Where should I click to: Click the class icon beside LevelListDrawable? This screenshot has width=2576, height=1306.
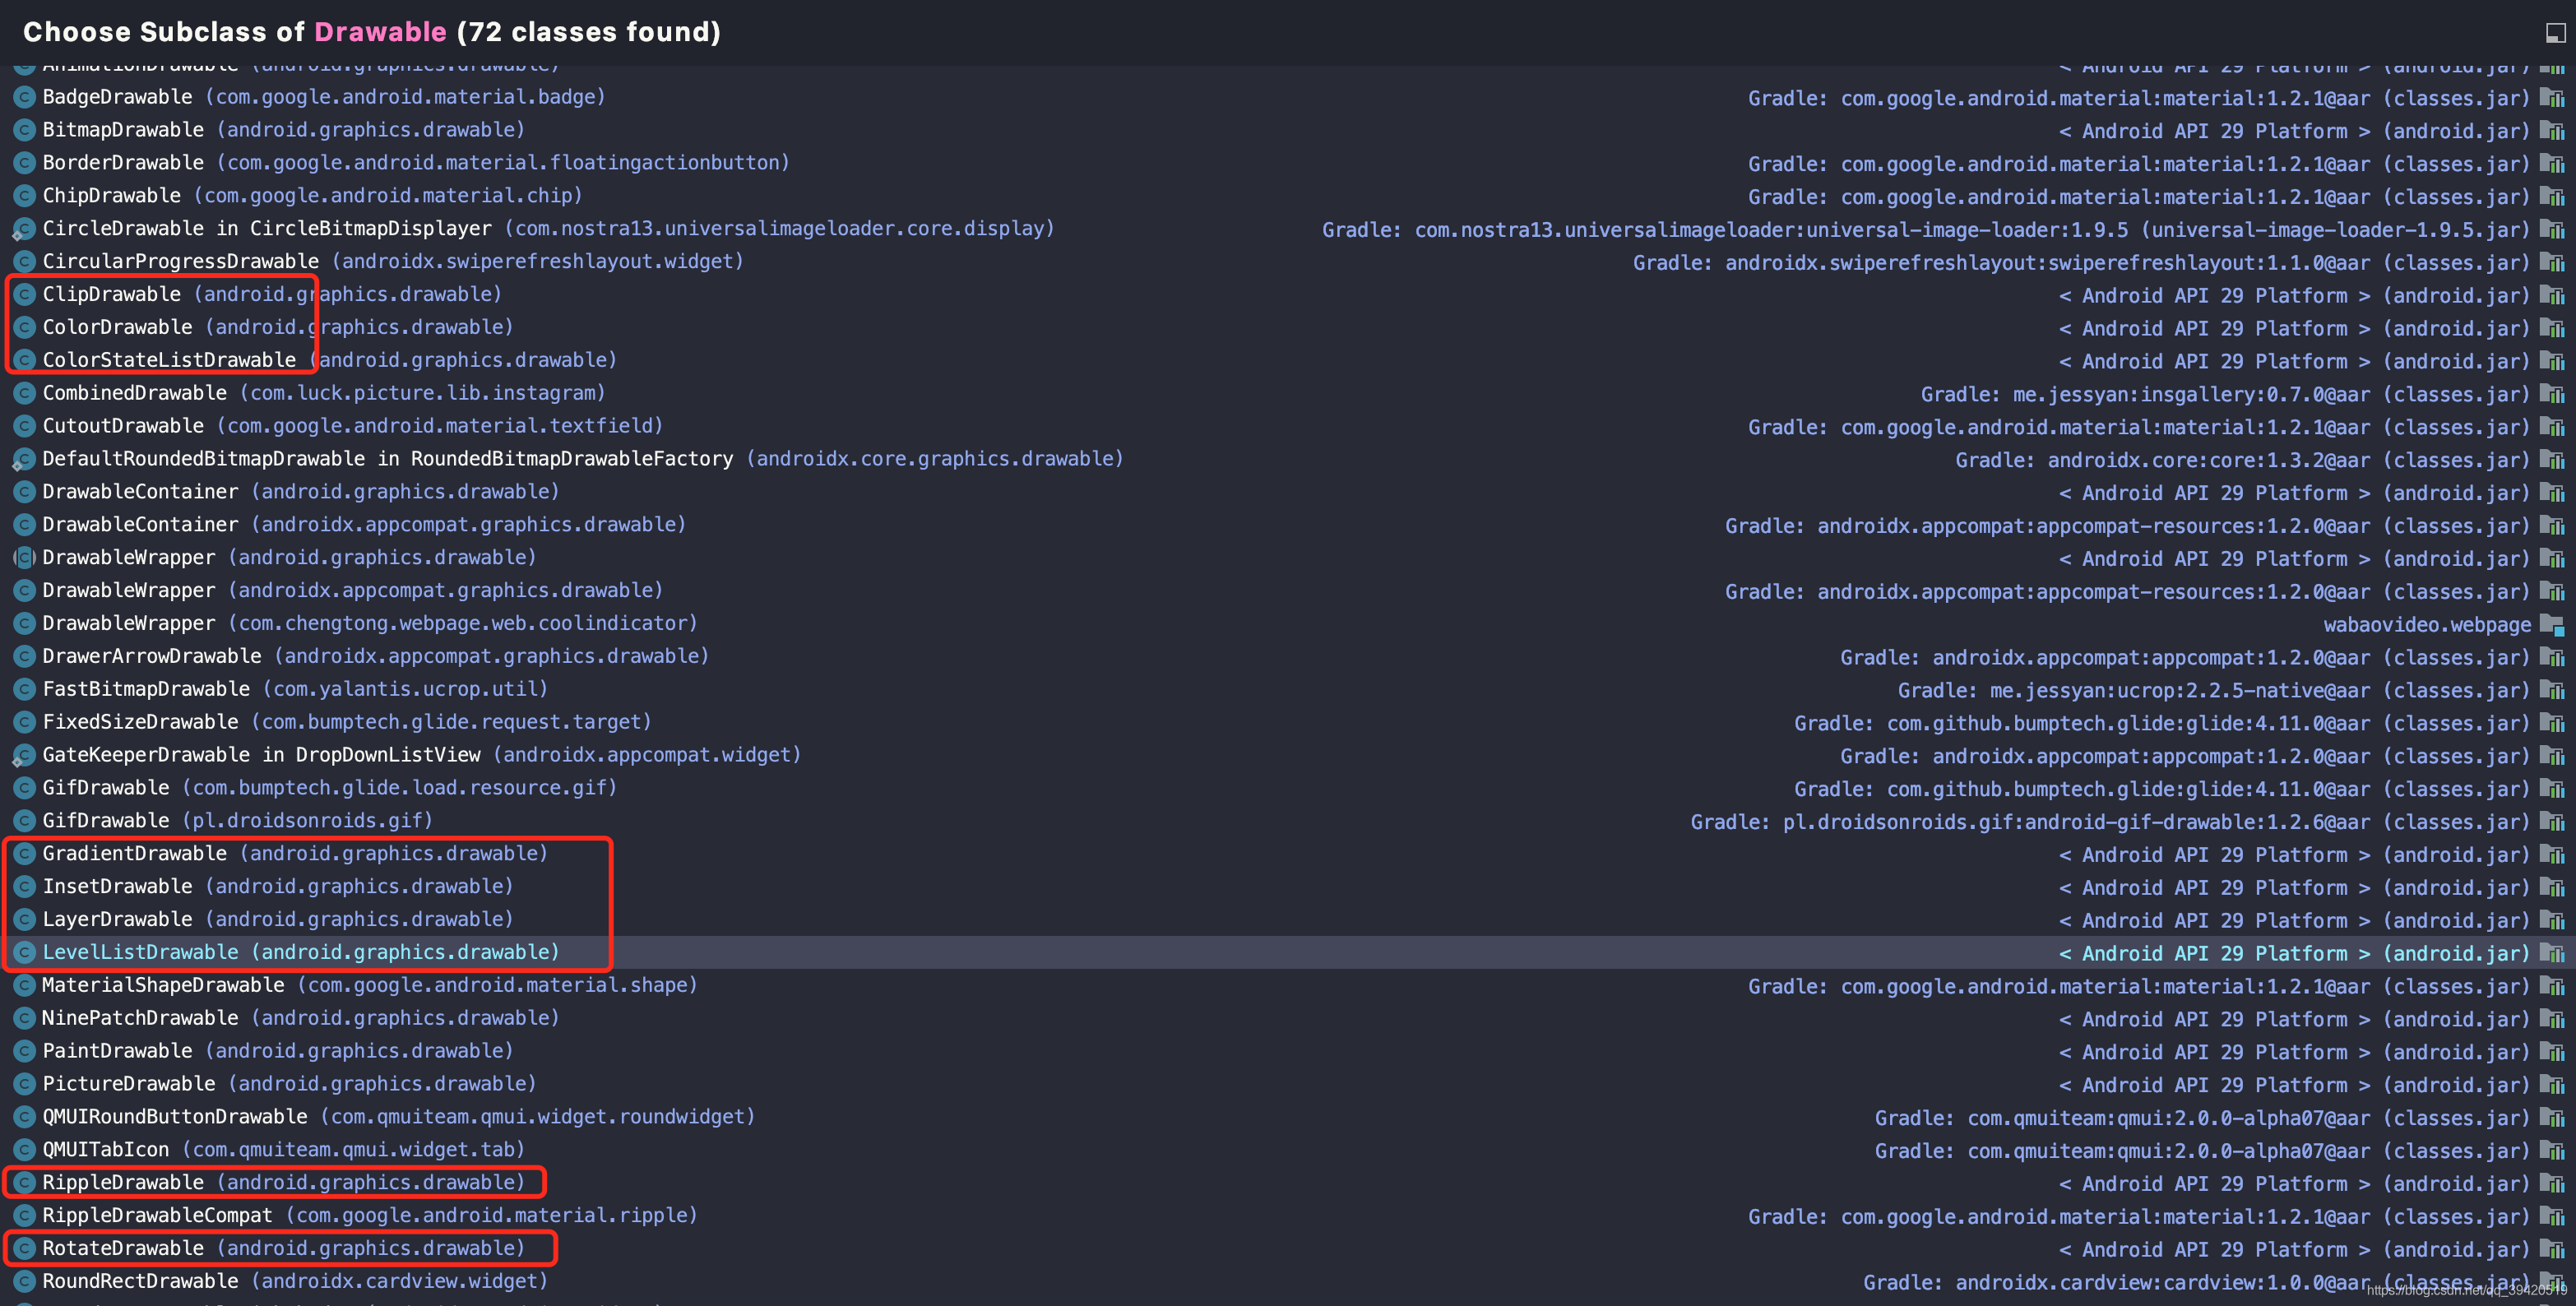[24, 953]
